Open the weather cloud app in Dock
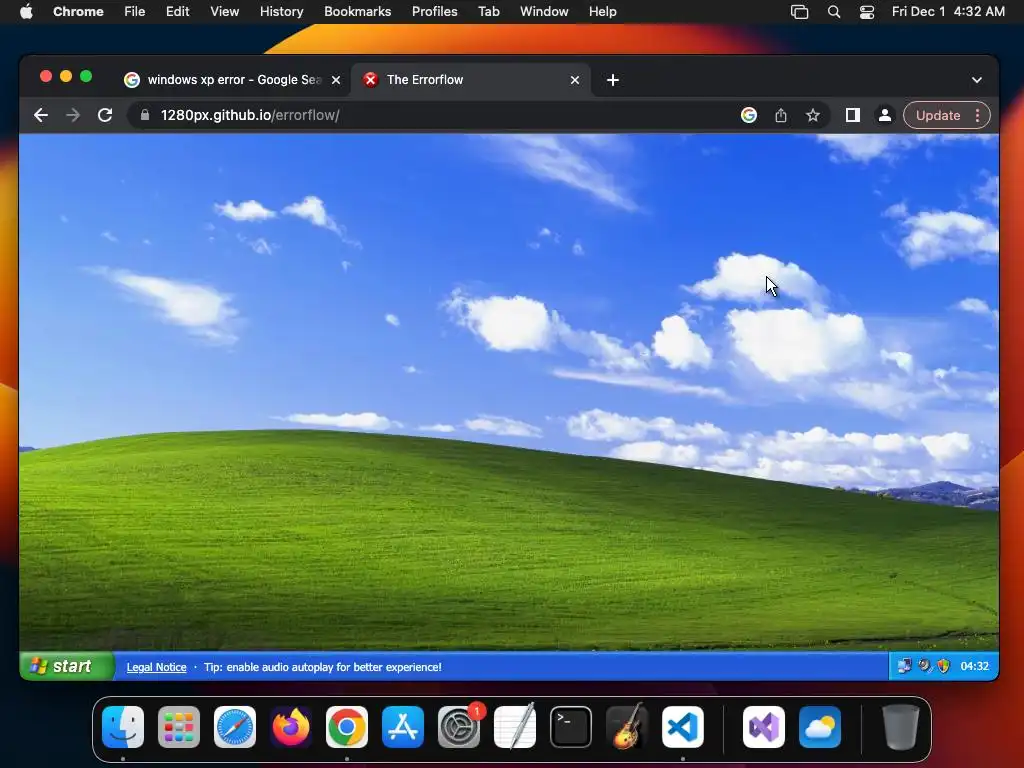This screenshot has height=768, width=1024. (820, 727)
